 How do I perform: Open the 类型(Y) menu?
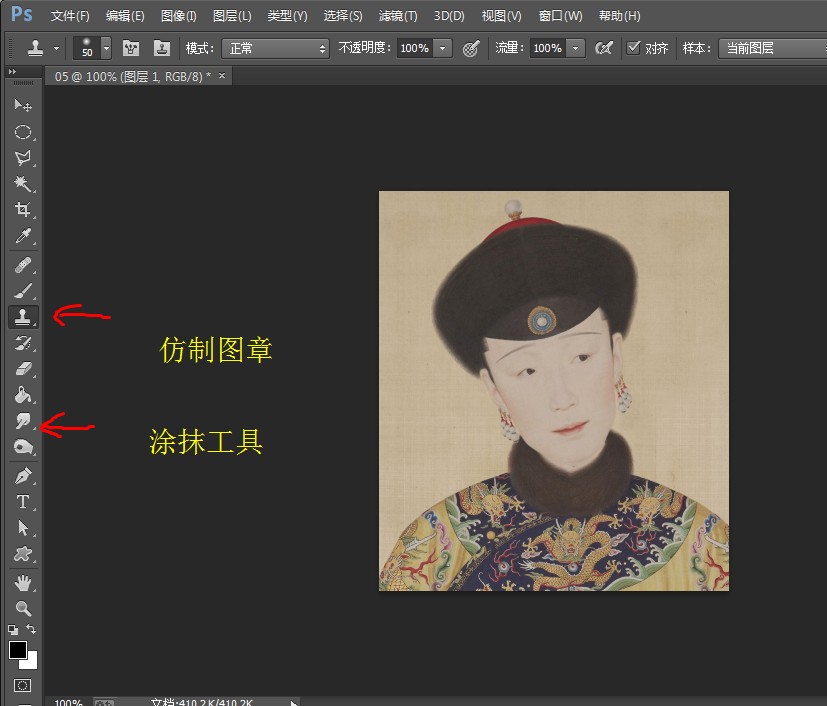pos(287,16)
